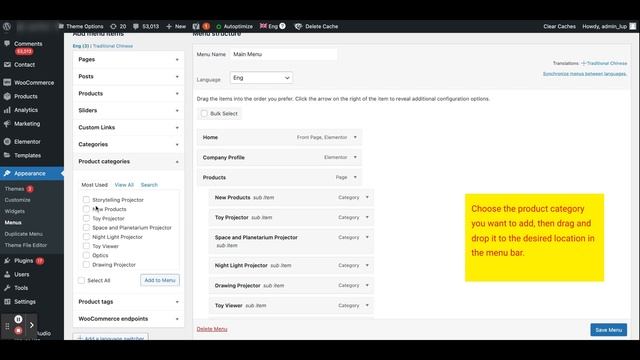Screen dimensions: 640x360
Task: Open Yoast SEO admin bar icon
Action: [x=201, y=26]
